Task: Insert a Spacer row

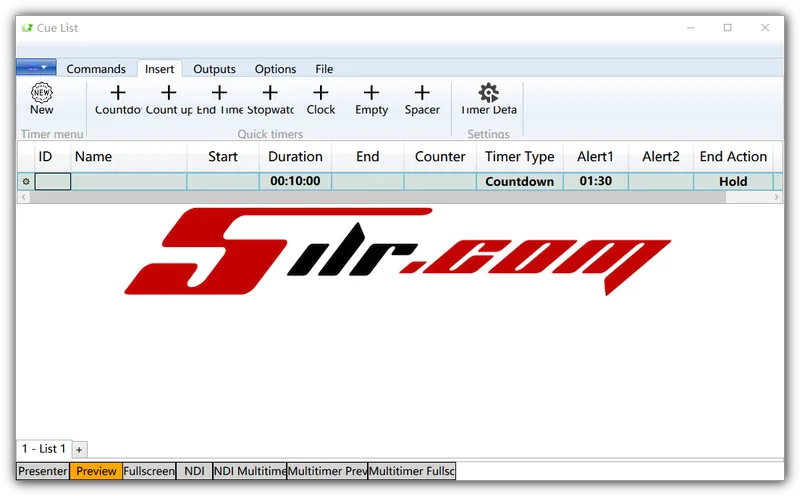Action: [x=422, y=98]
